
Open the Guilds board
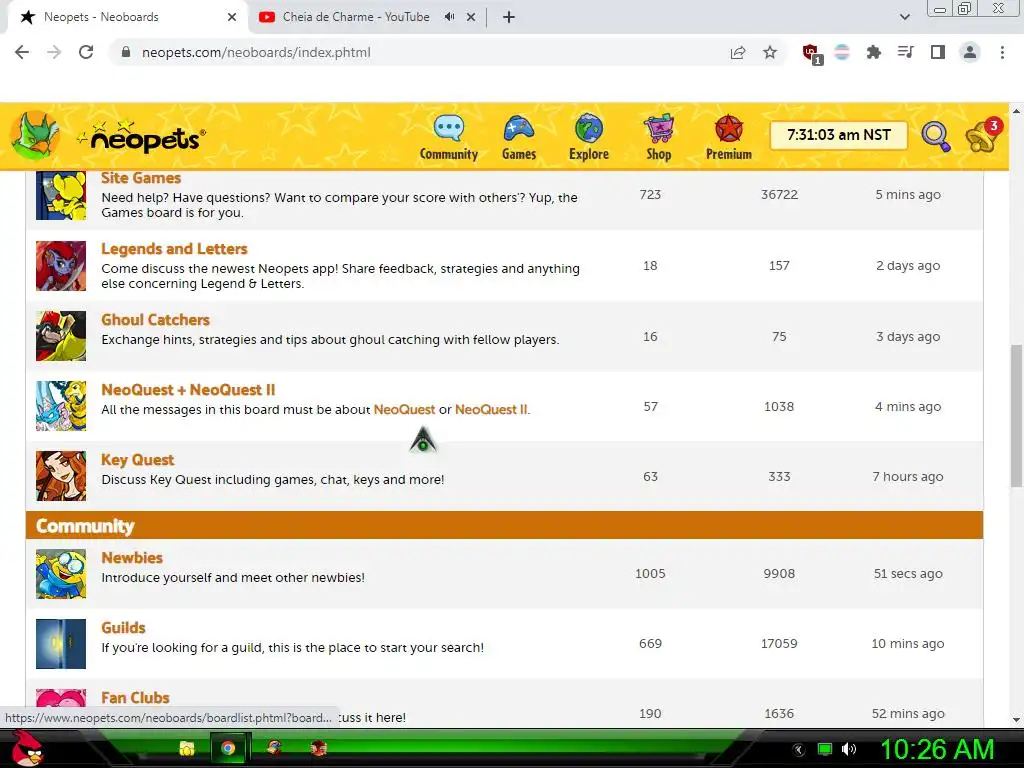123,628
